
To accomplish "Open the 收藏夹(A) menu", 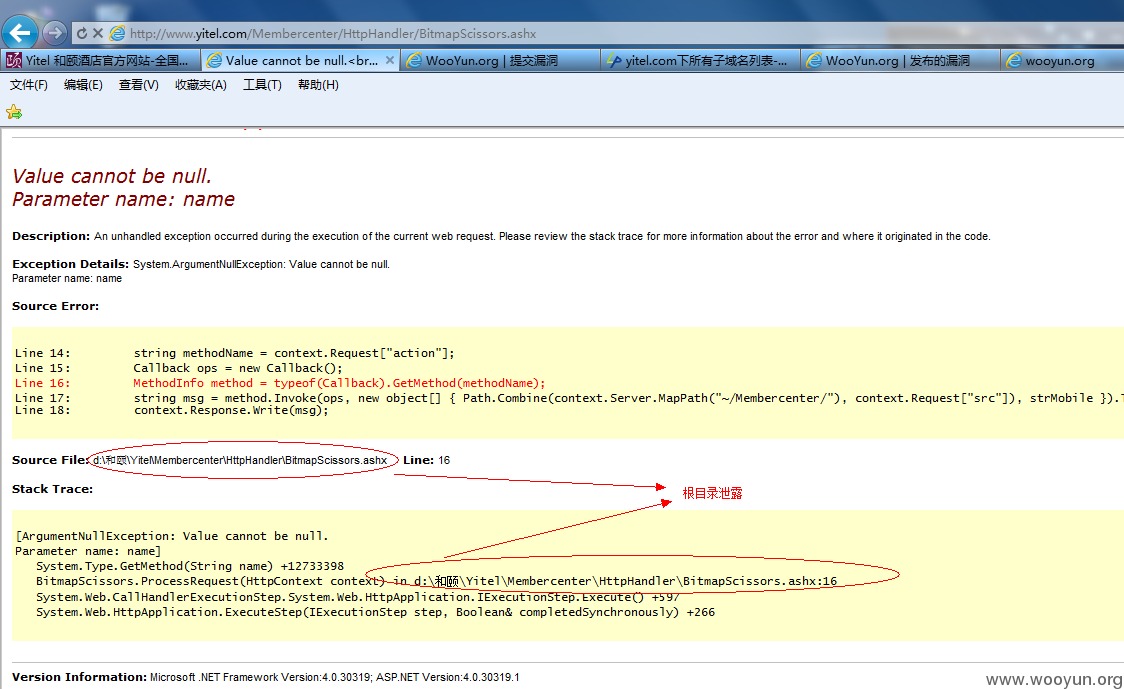I will pyautogui.click(x=201, y=85).
